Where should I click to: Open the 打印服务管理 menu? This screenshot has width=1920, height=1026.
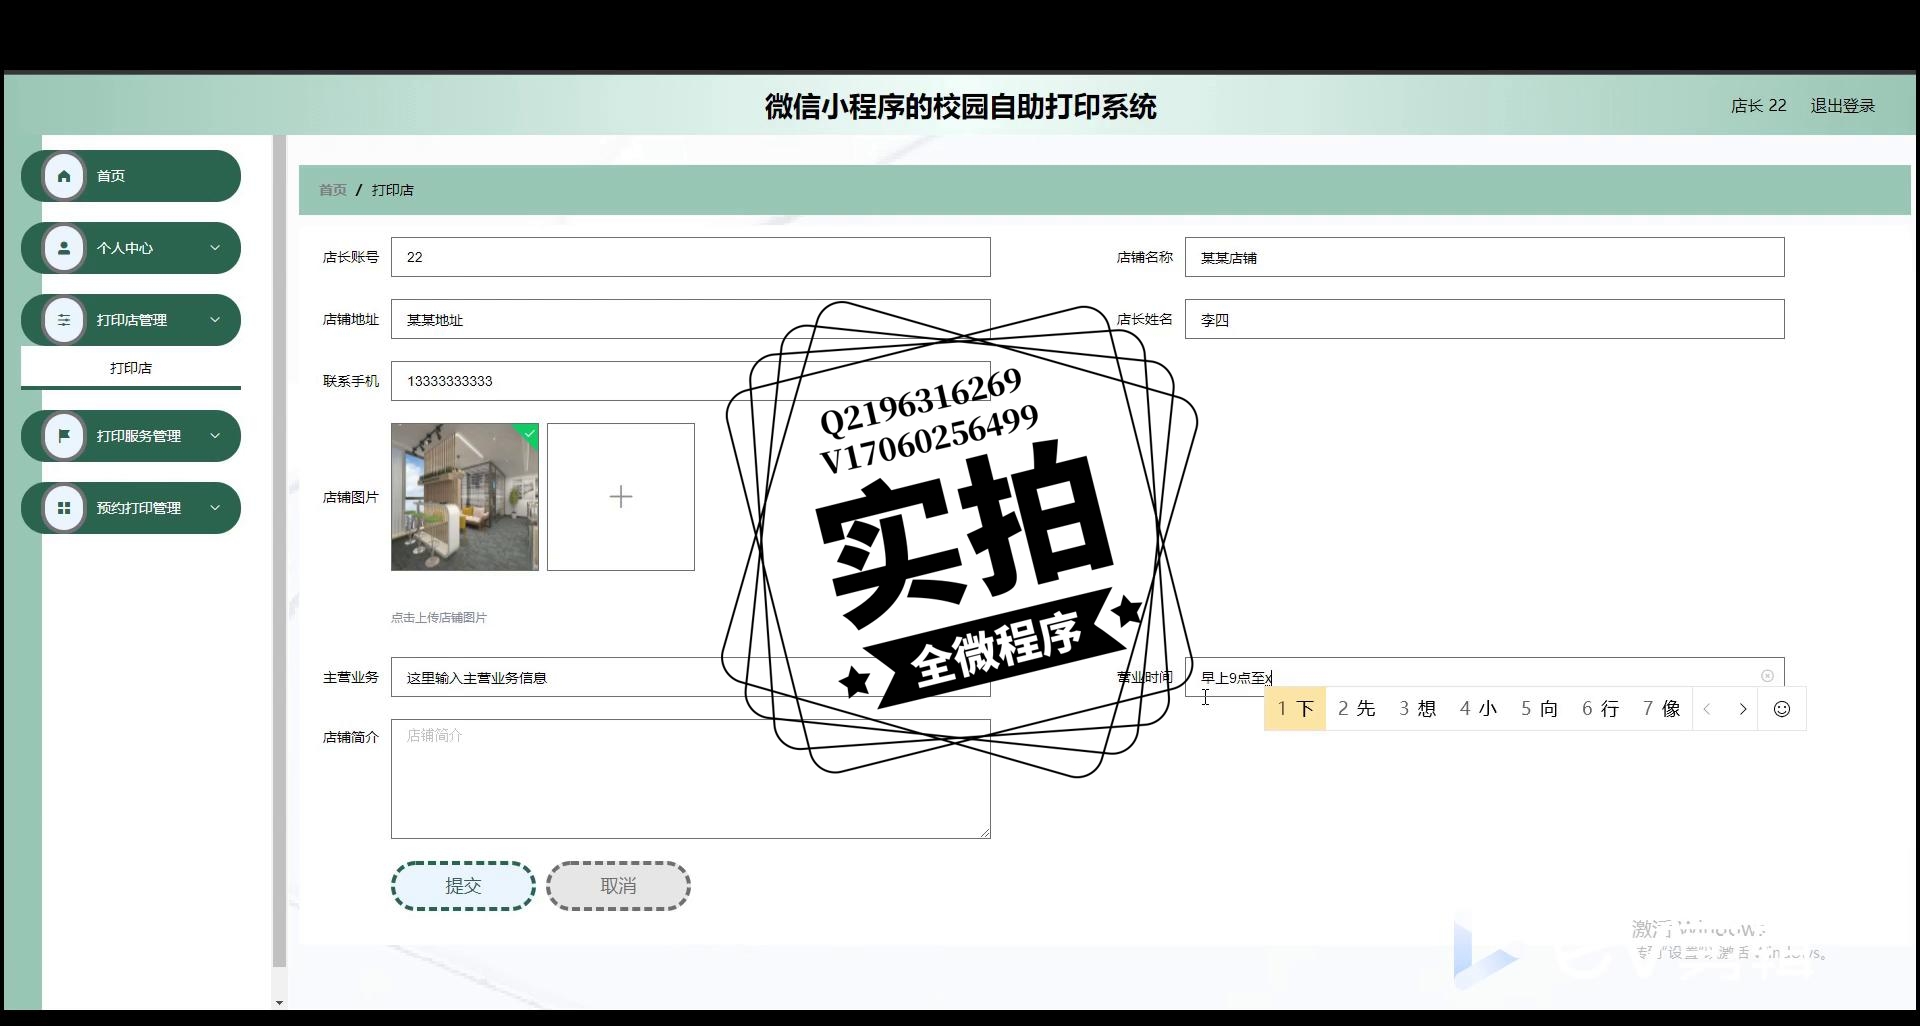(131, 436)
